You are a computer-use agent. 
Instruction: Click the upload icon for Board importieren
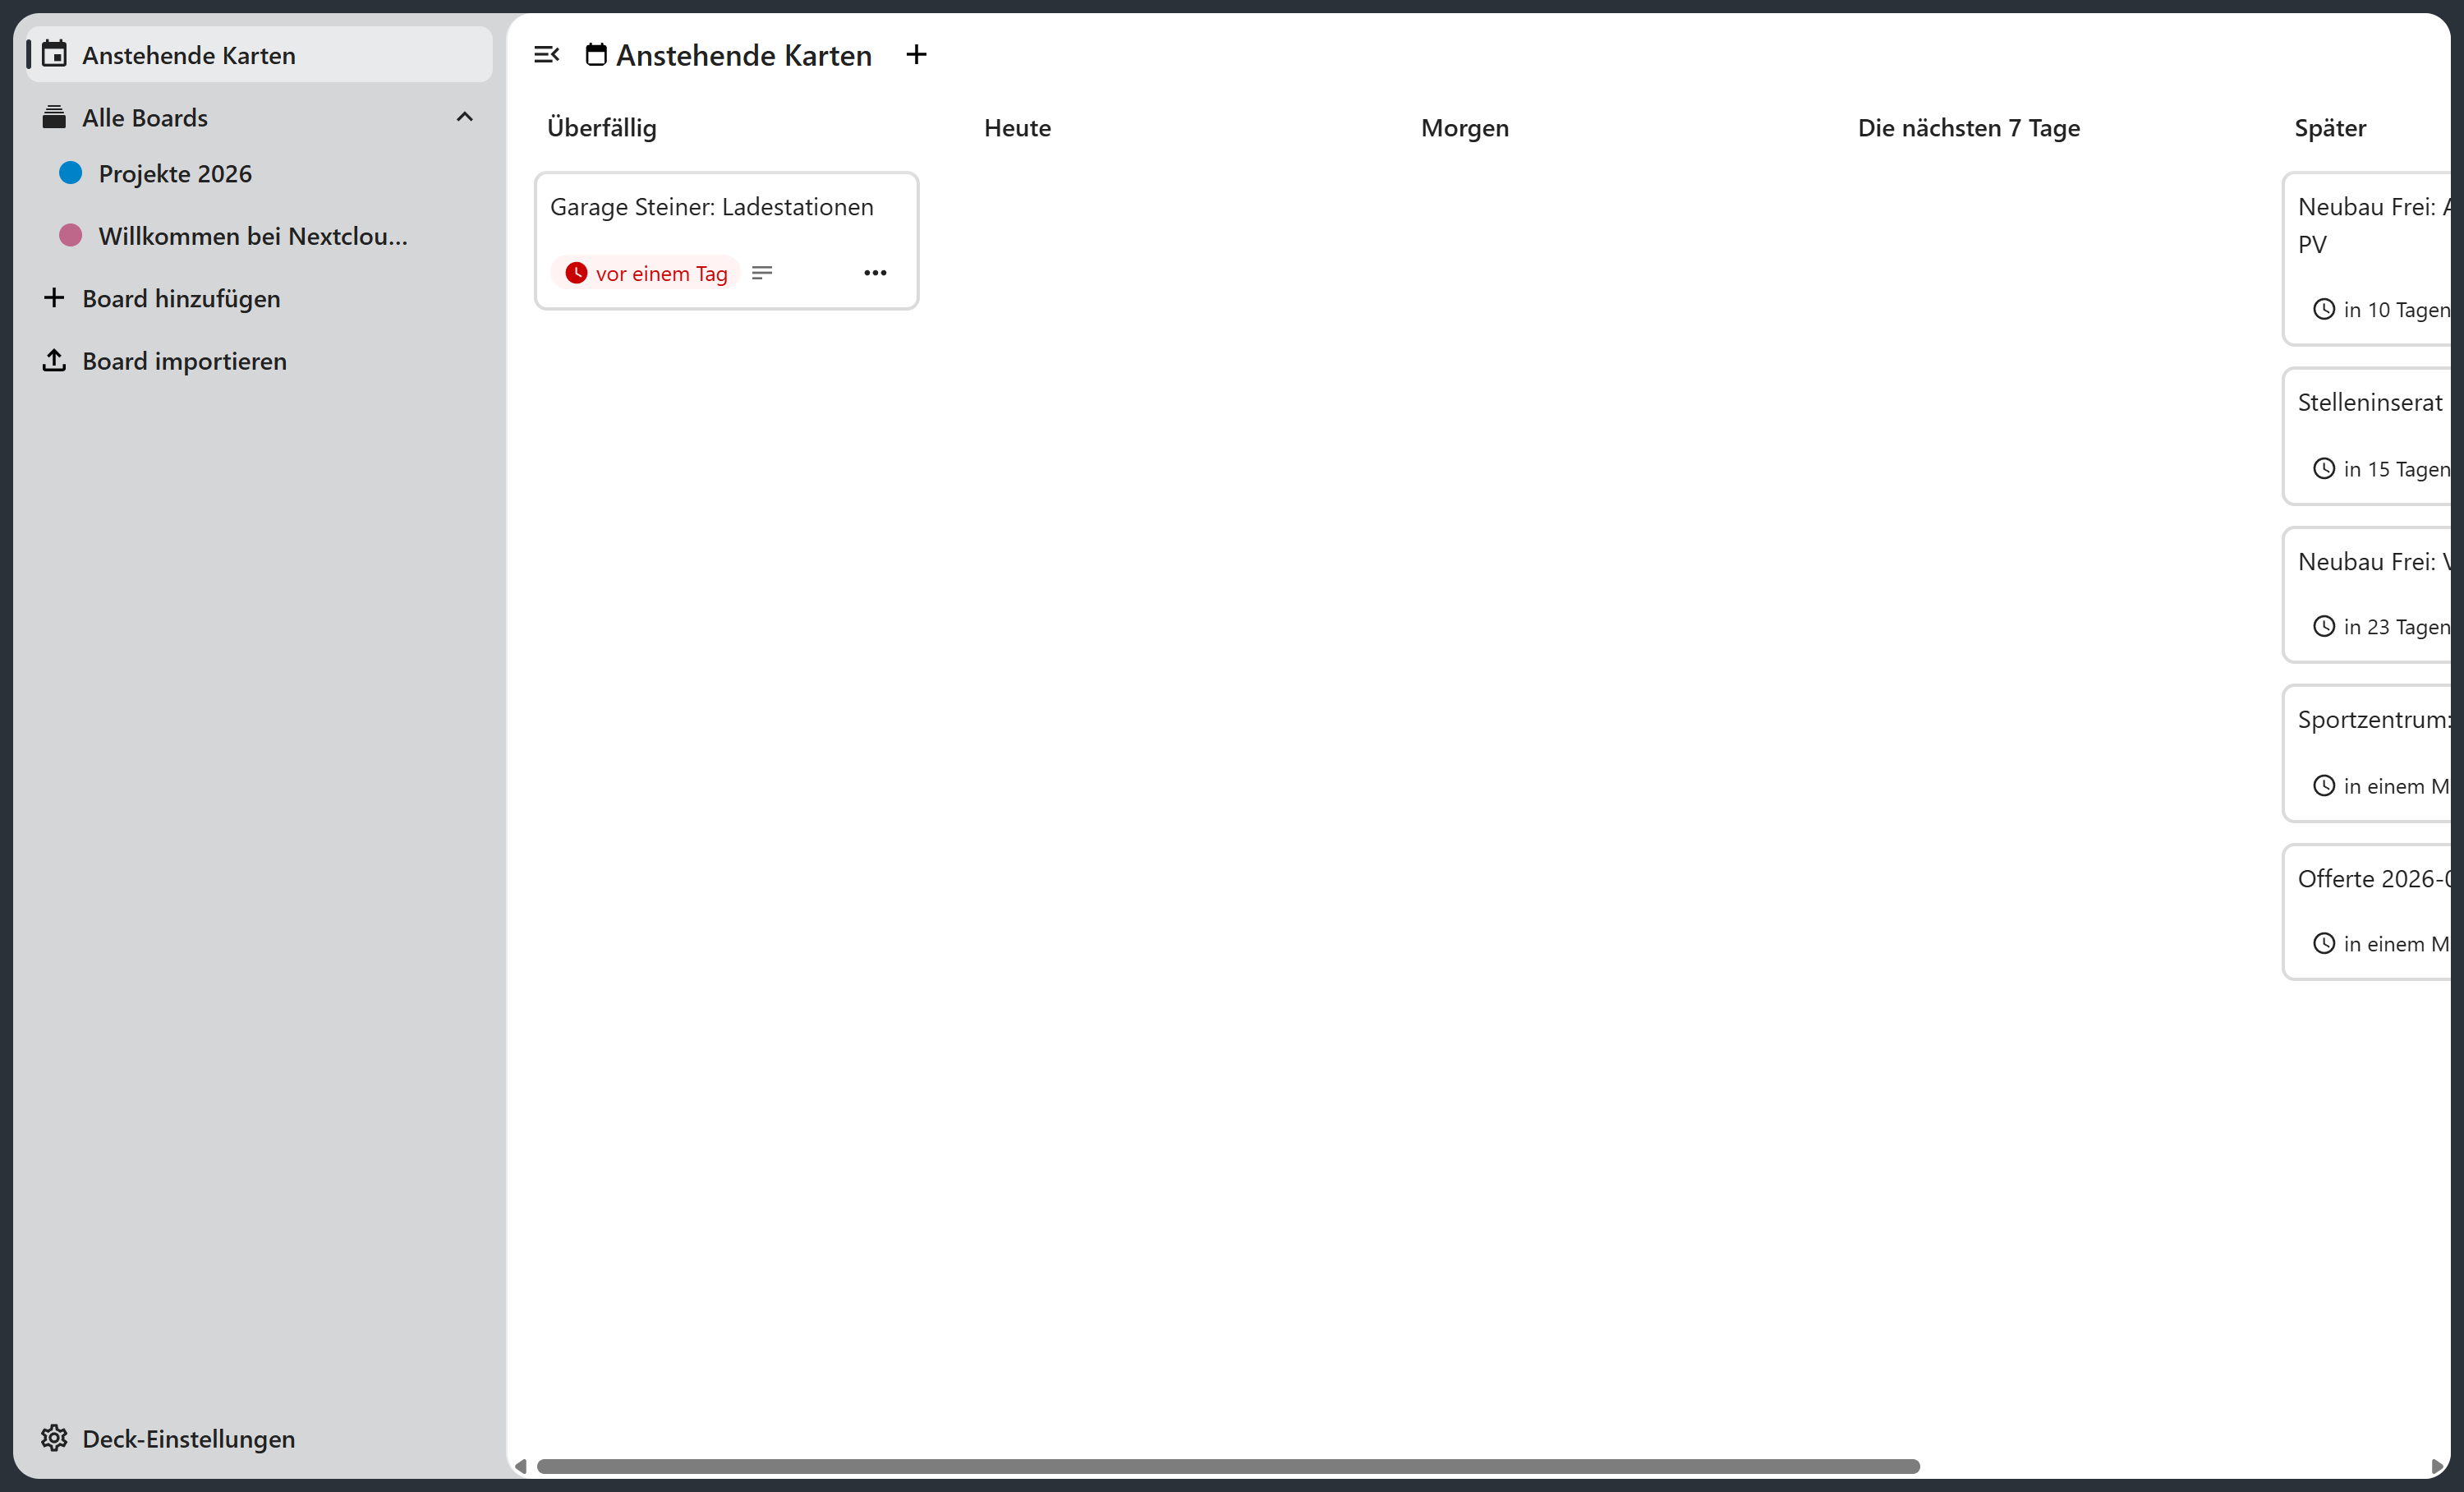tap(55, 360)
